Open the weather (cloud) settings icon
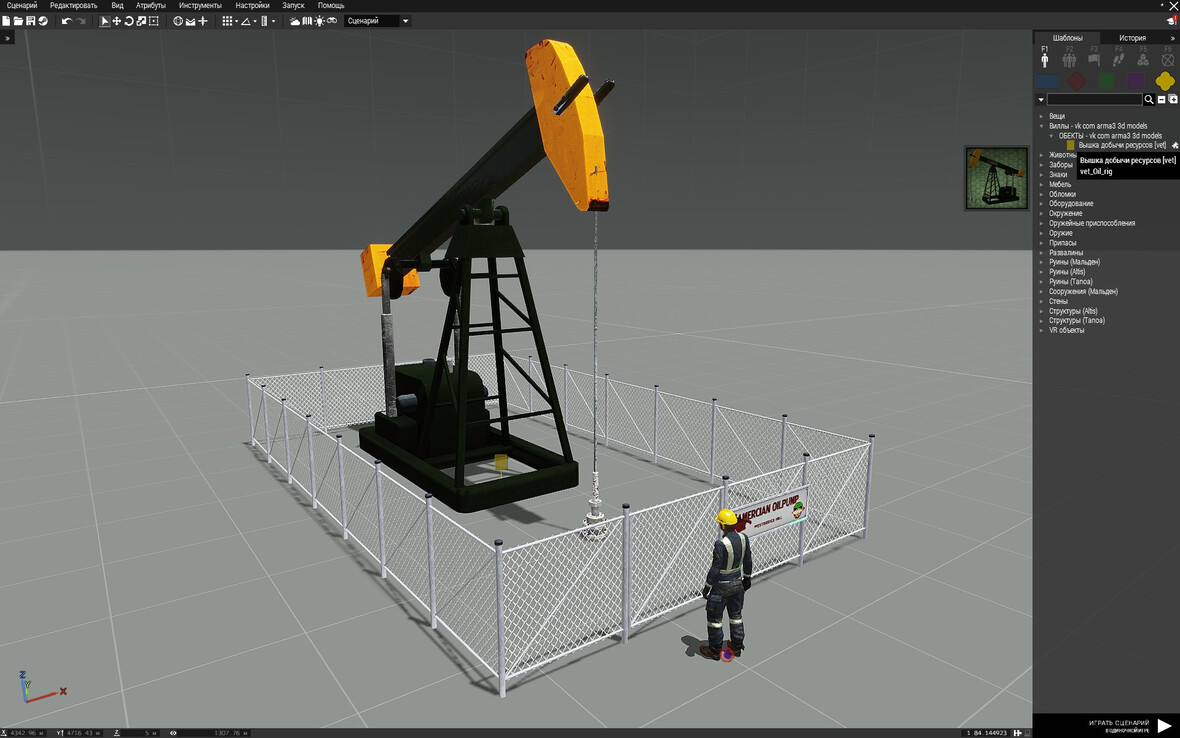Viewport: 1180px width, 738px height. tap(295, 21)
